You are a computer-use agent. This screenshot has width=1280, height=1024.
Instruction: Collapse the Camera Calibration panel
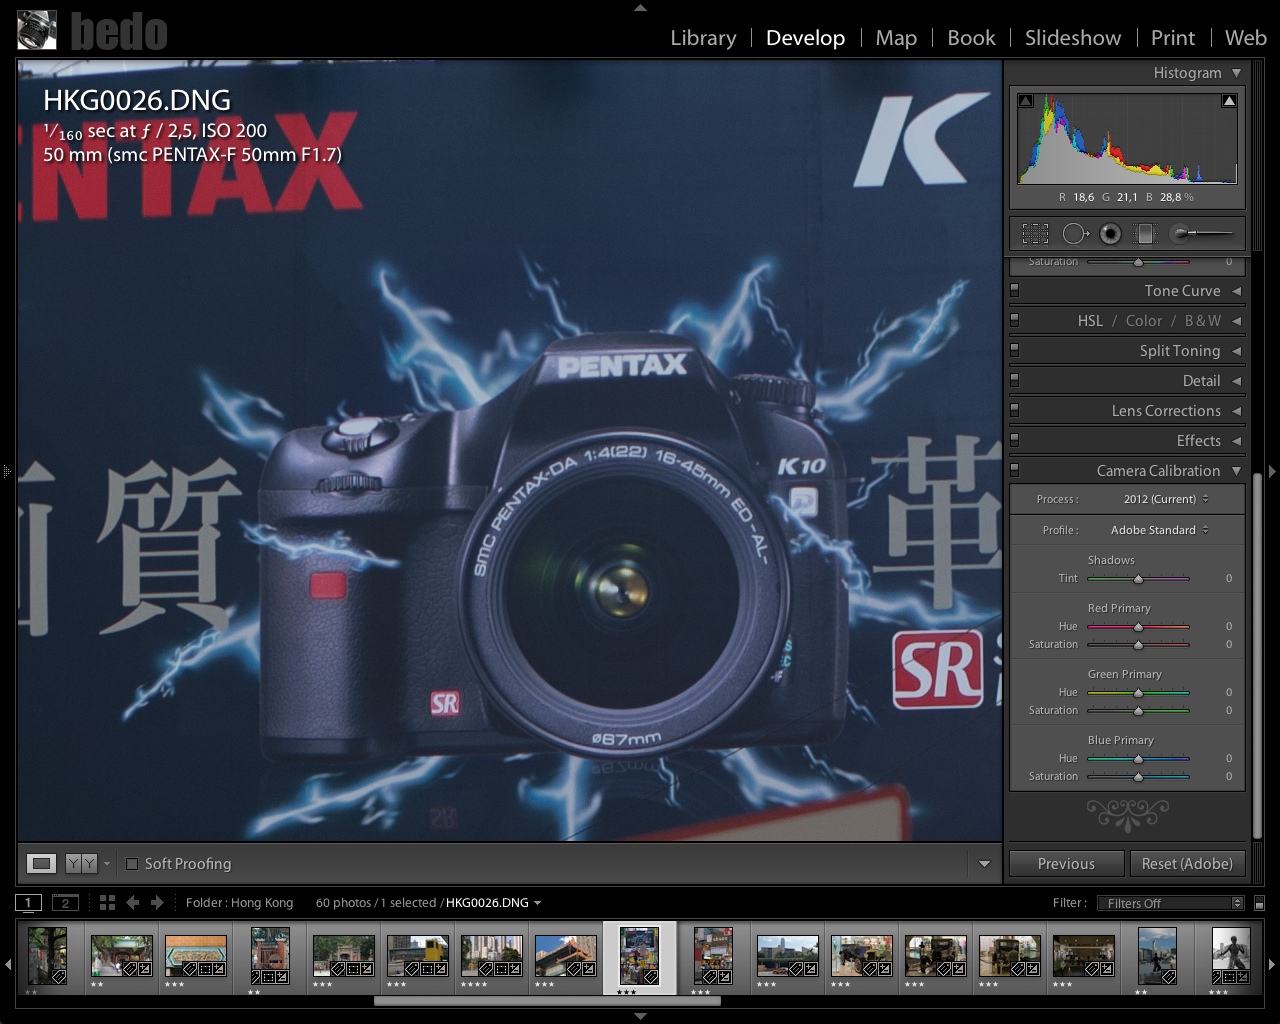click(1237, 471)
